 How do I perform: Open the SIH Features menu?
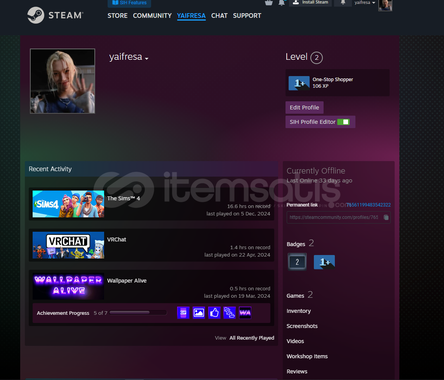point(129,3)
